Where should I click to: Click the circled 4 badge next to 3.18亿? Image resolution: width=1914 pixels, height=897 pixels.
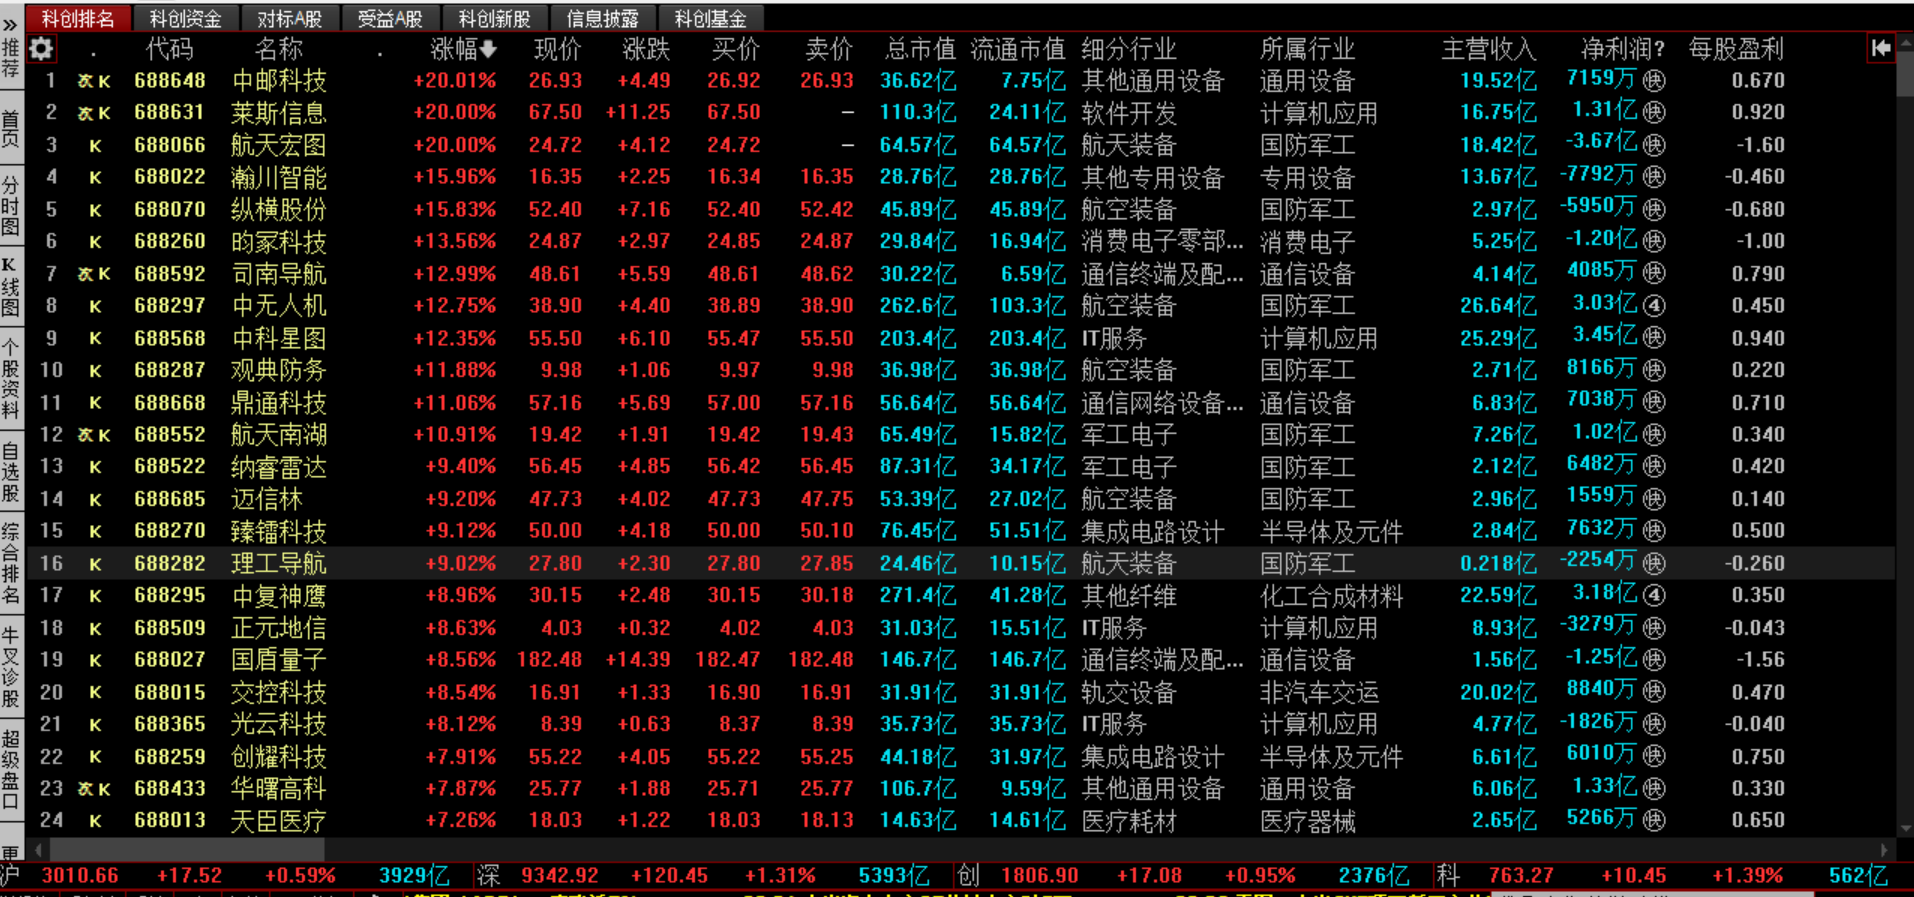click(1654, 596)
